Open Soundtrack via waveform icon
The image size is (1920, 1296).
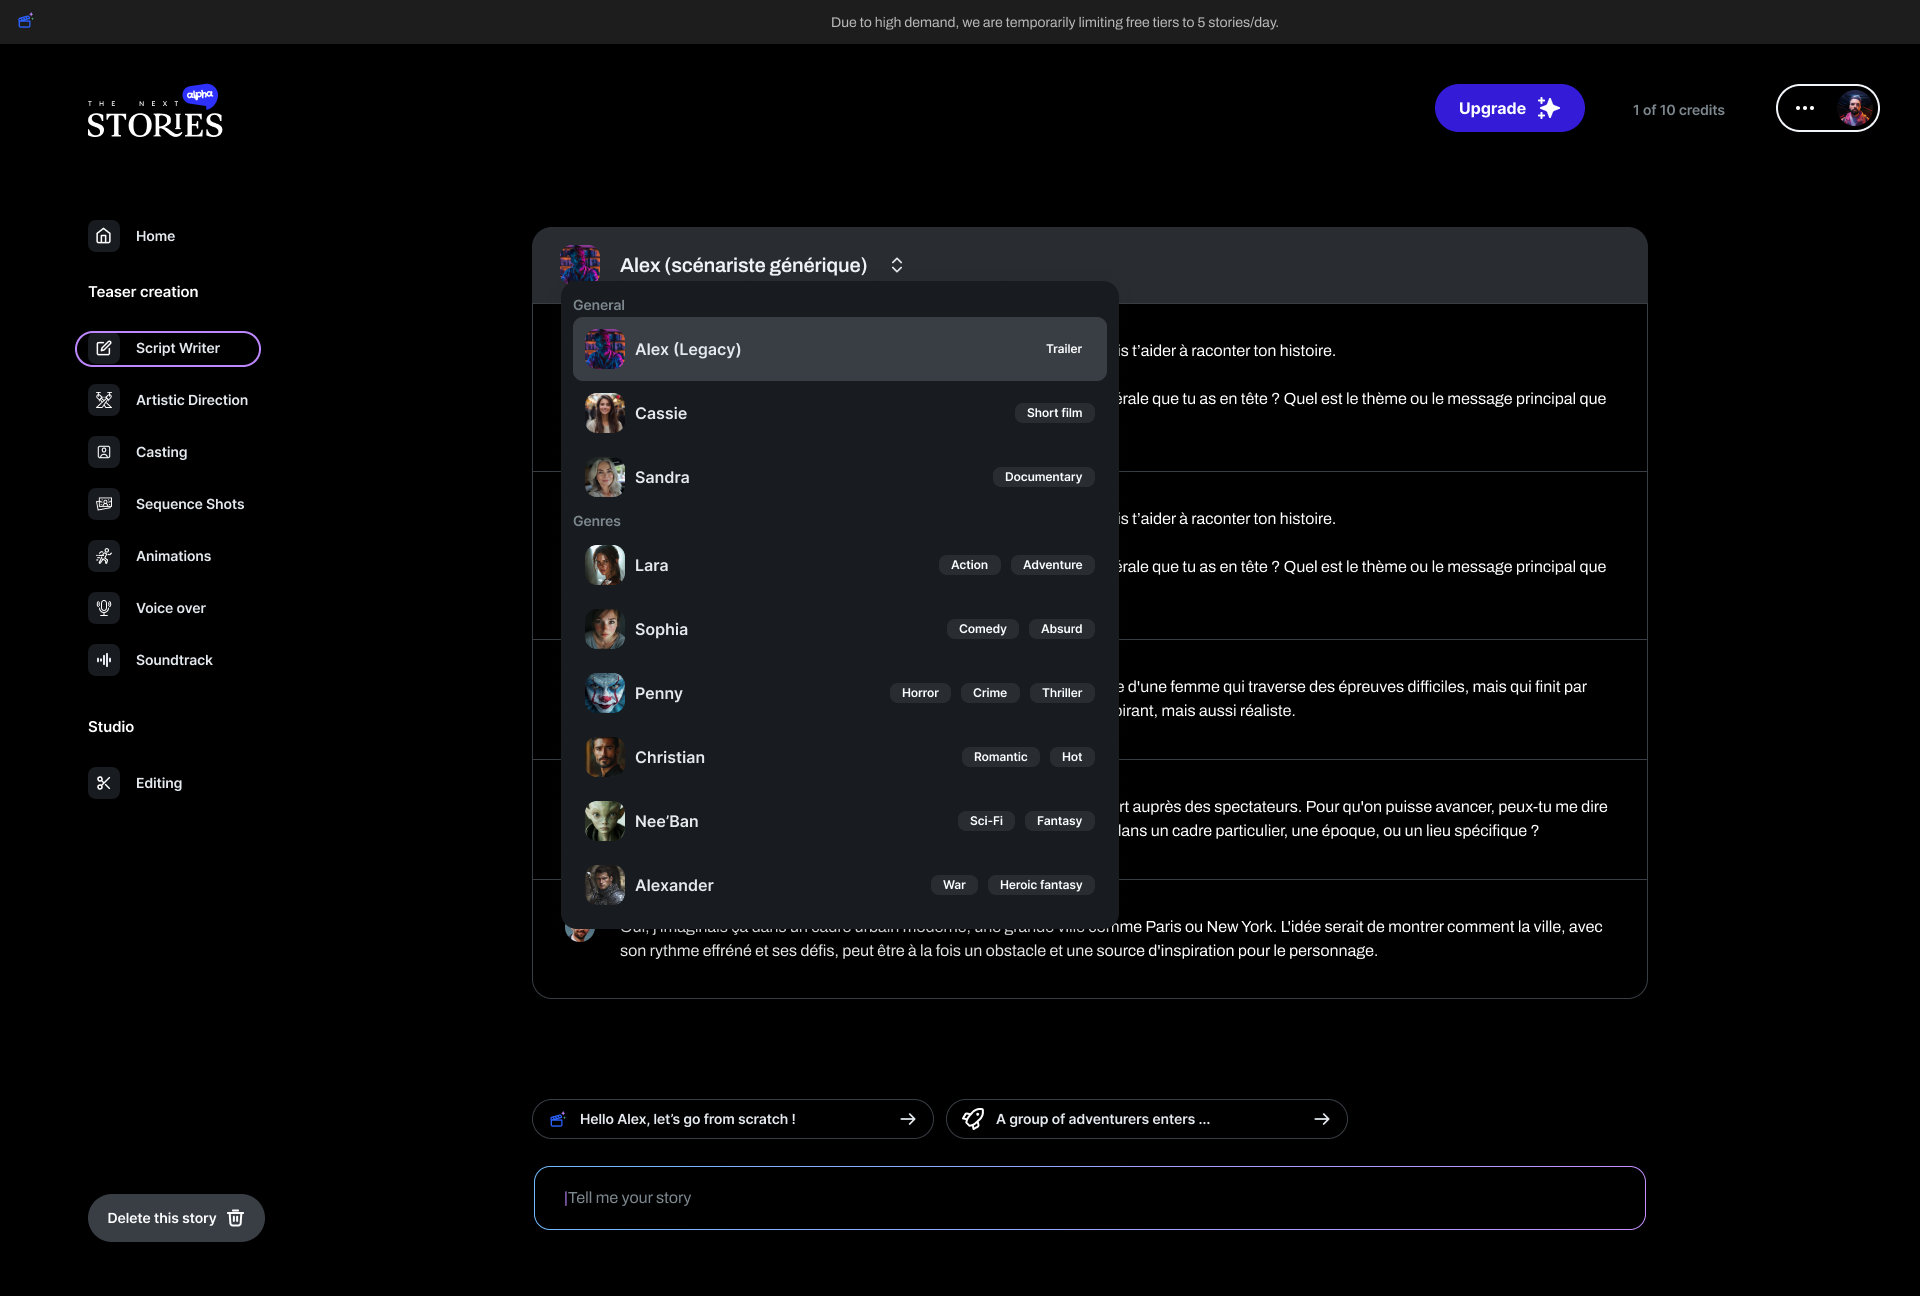(x=104, y=660)
